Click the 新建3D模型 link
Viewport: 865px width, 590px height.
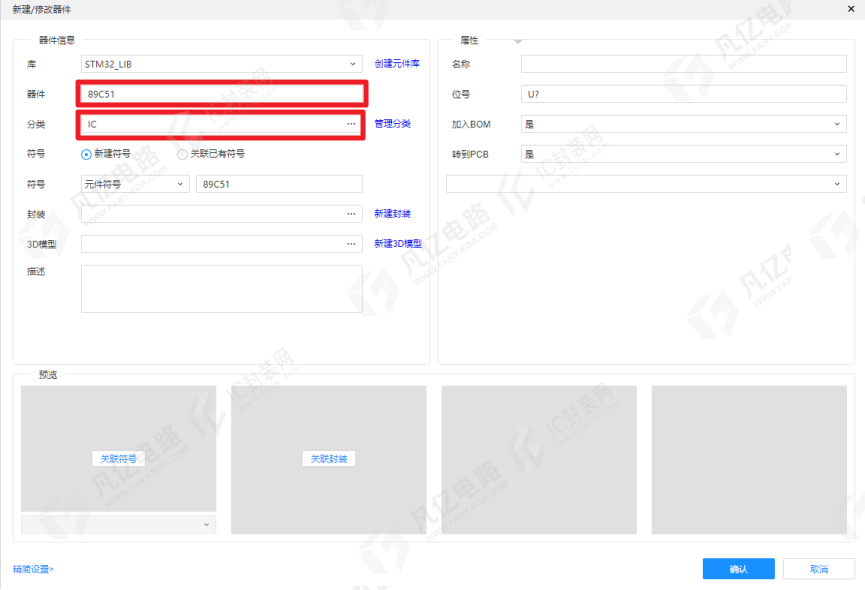coord(398,244)
